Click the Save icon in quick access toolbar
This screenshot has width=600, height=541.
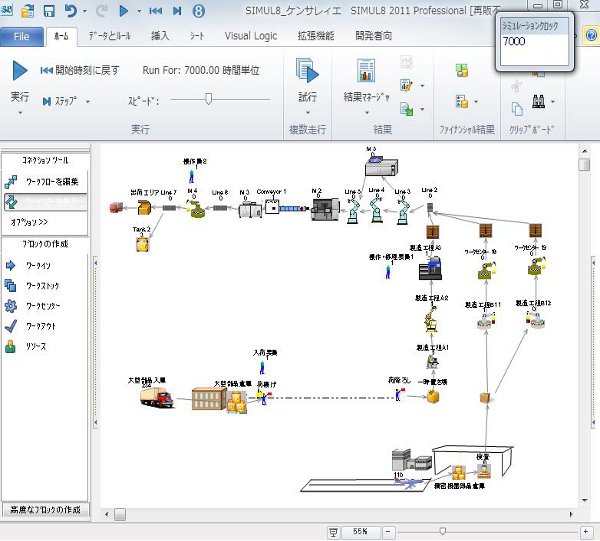[48, 12]
